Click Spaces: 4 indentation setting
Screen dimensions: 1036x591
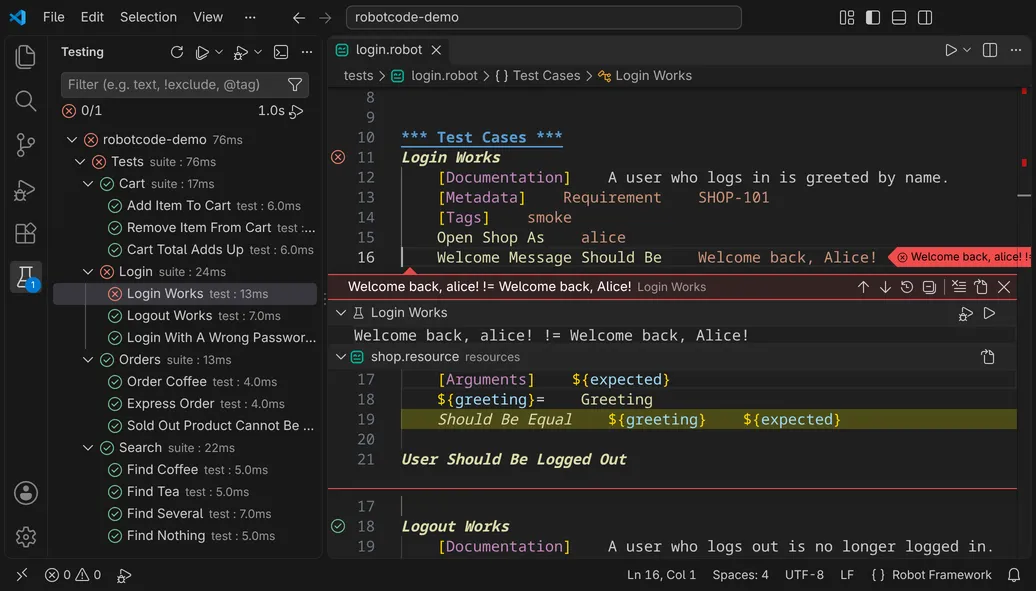click(x=740, y=575)
